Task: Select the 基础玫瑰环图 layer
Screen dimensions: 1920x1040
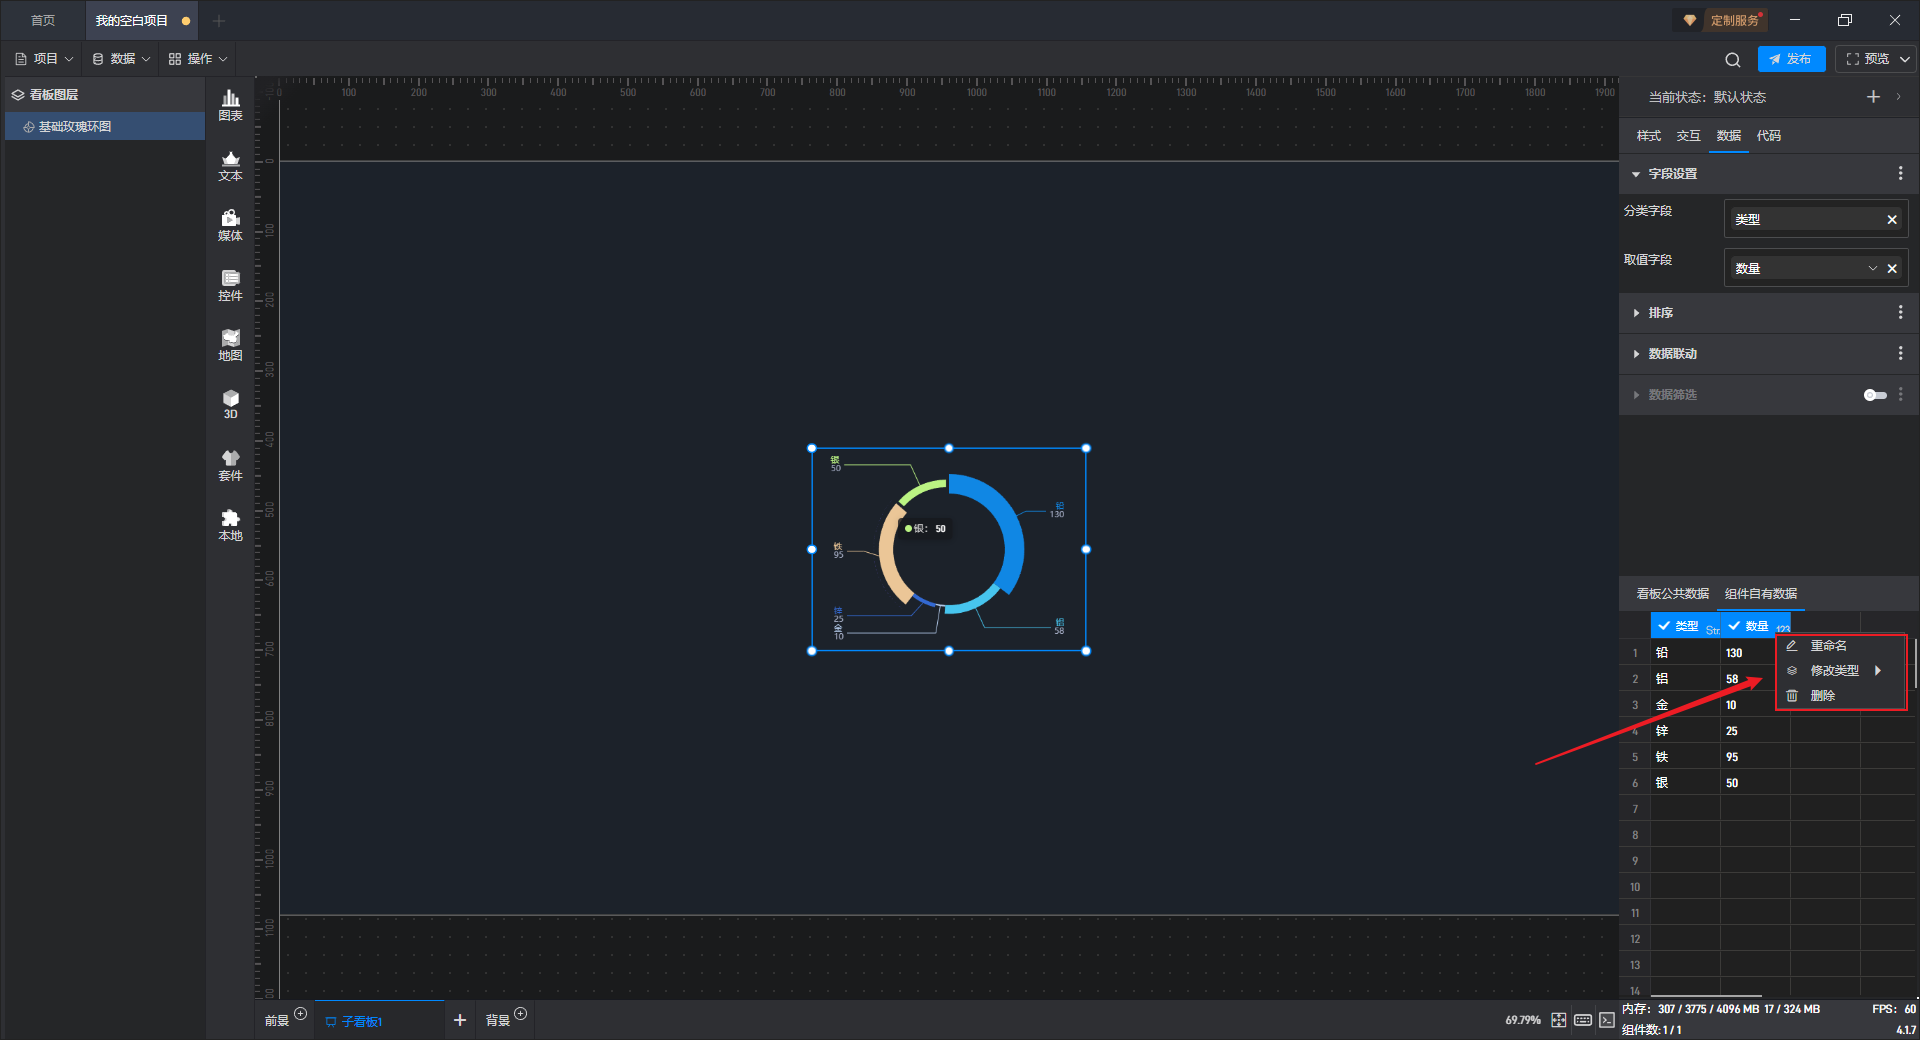Action: [x=105, y=127]
